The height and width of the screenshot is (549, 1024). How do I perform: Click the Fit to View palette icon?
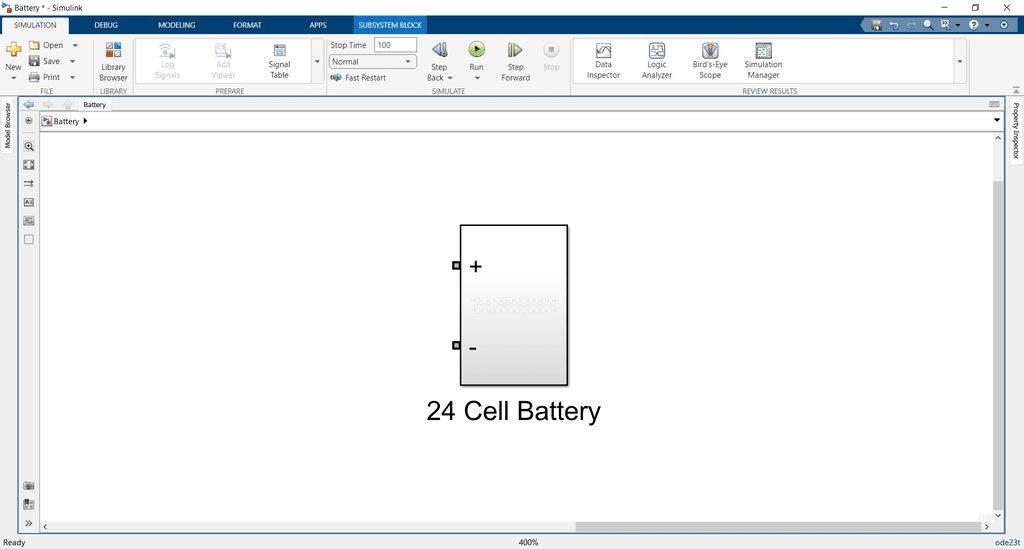click(x=29, y=164)
